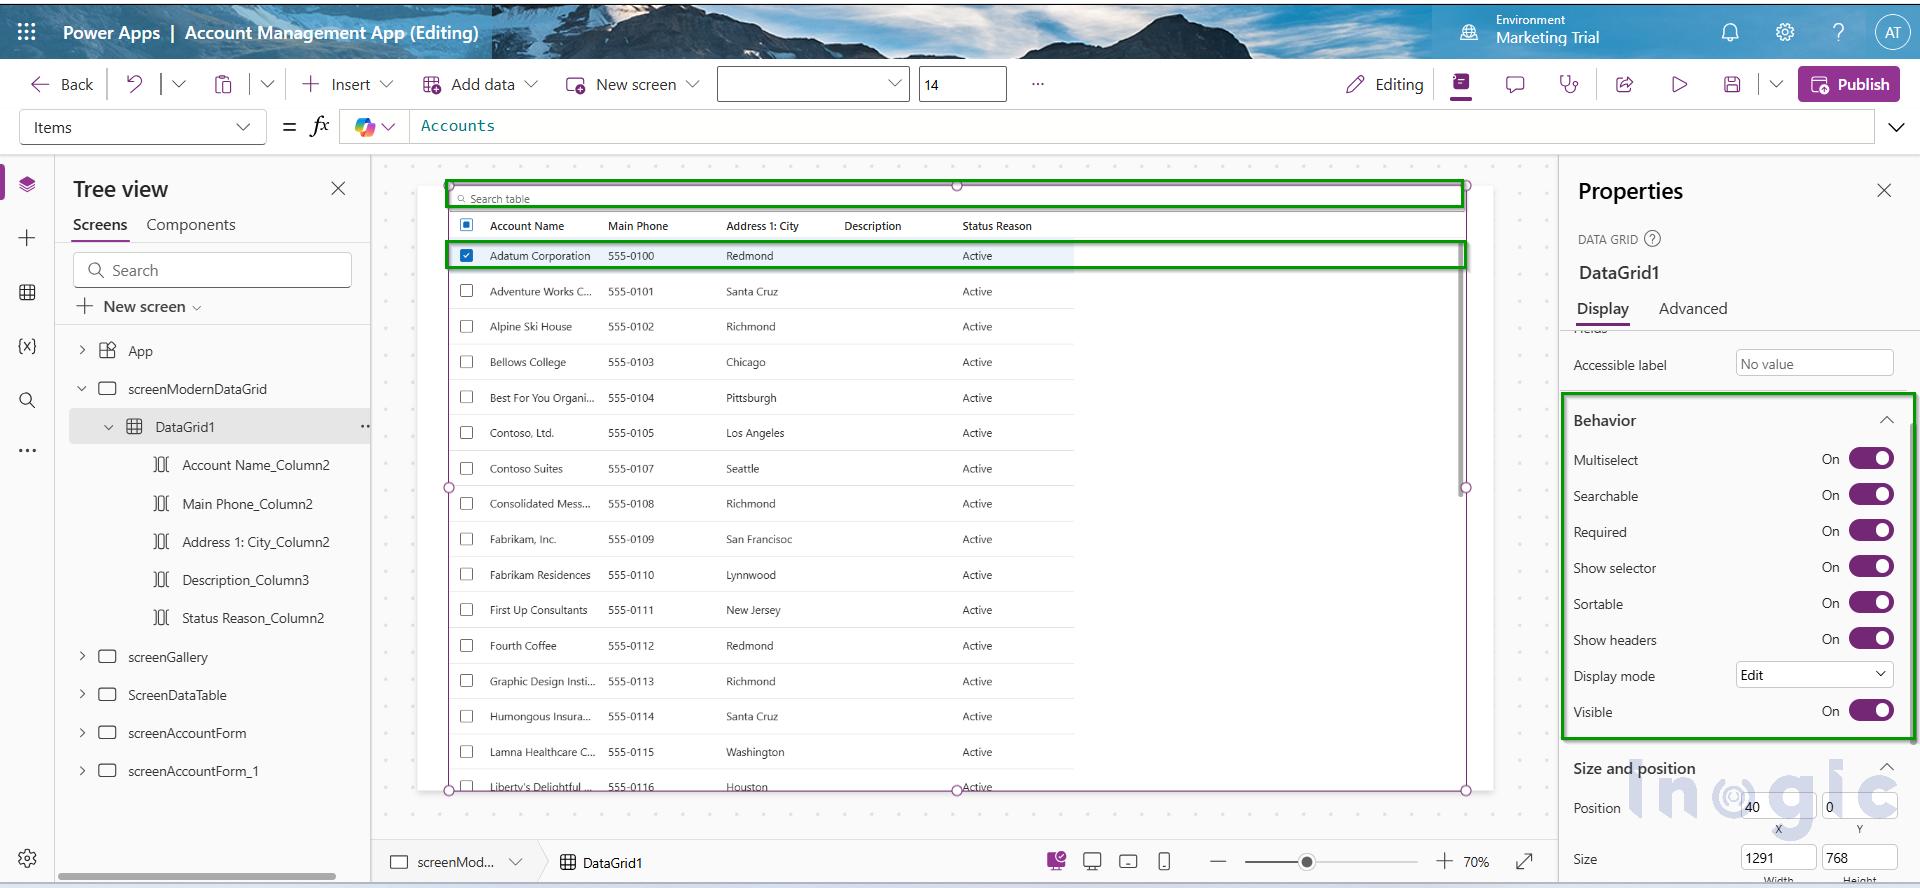
Task: Switch to the Components tab
Action: click(x=191, y=225)
